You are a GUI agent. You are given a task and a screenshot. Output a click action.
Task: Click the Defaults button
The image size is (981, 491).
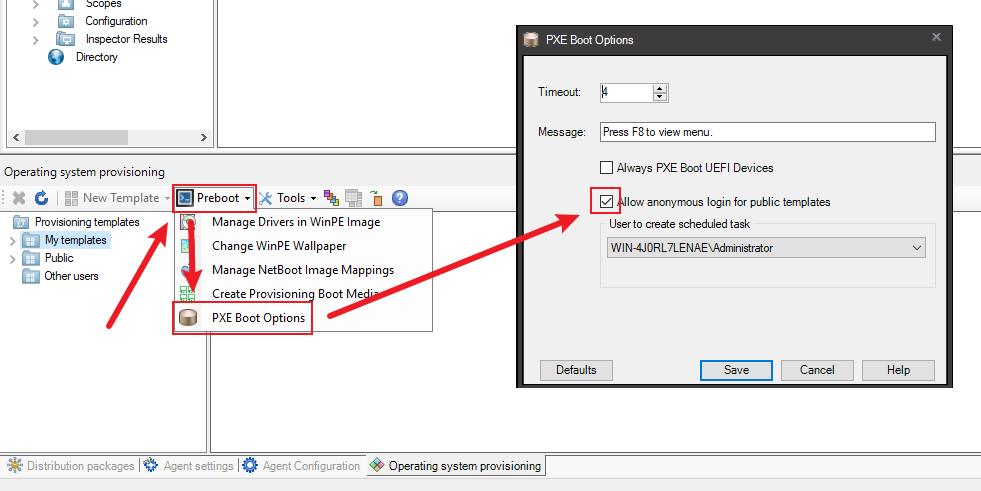coord(576,370)
